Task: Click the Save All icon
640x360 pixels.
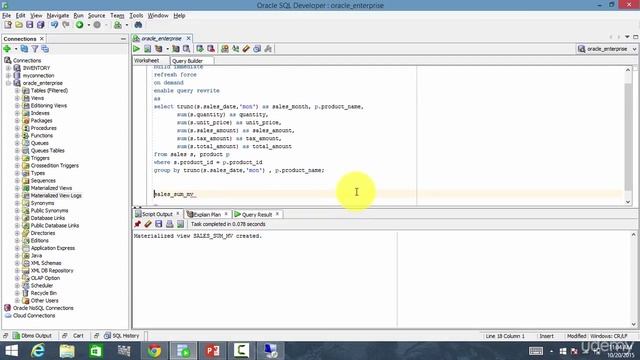Action: [40, 25]
